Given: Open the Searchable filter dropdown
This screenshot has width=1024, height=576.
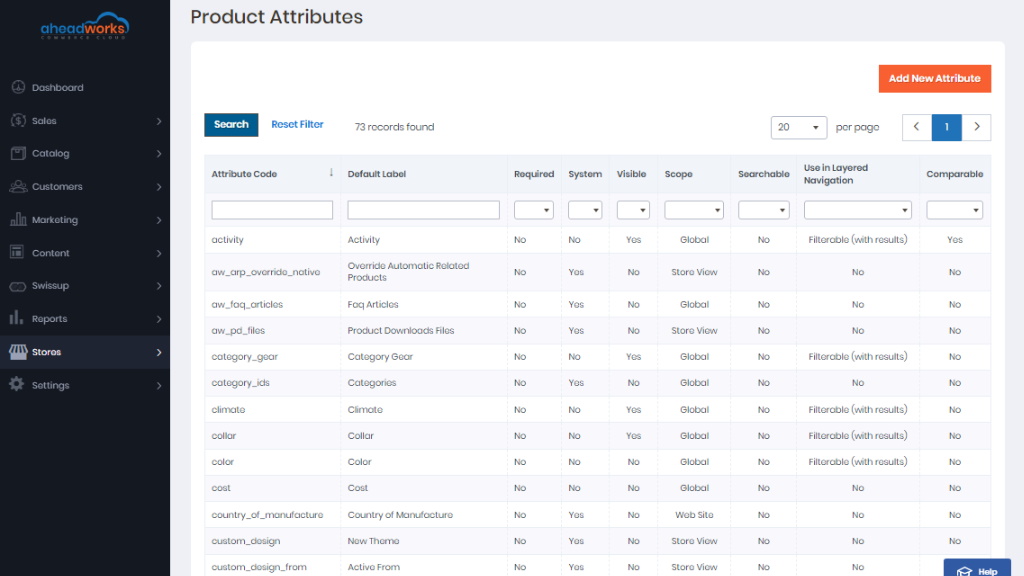Looking at the screenshot, I should coord(763,210).
